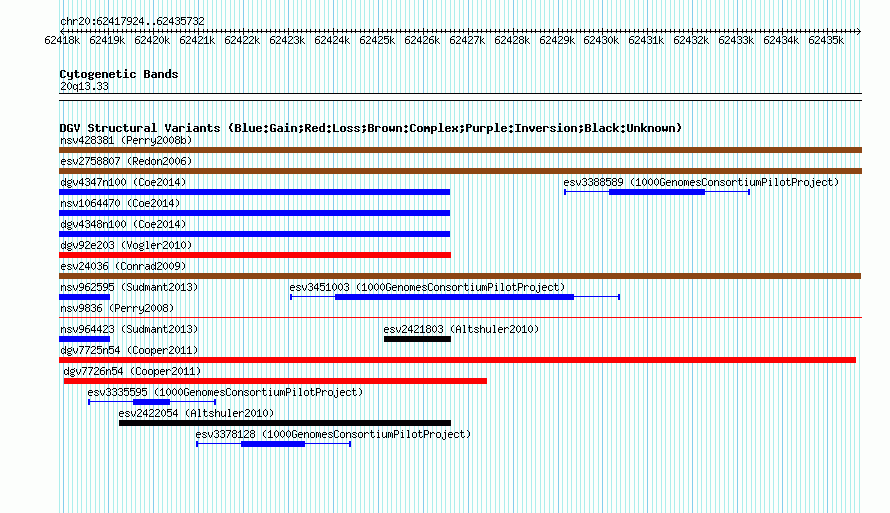This screenshot has width=890, height=513.
Task: Click the 62418k ruler tick label
Action: click(62, 40)
